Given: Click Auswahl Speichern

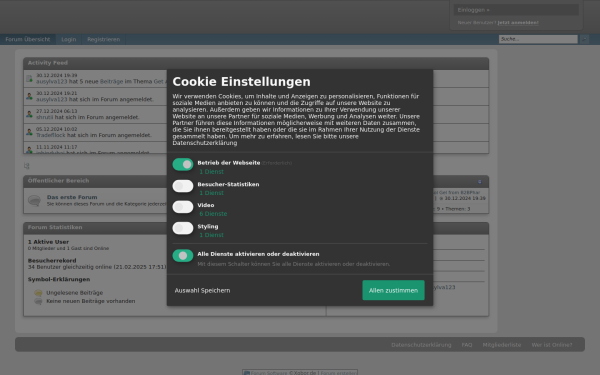Looking at the screenshot, I should click(202, 290).
